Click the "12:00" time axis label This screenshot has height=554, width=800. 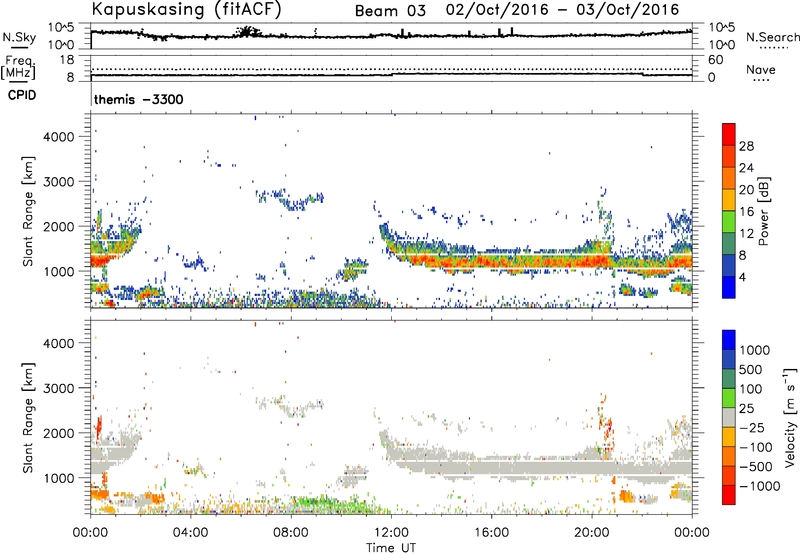click(391, 533)
